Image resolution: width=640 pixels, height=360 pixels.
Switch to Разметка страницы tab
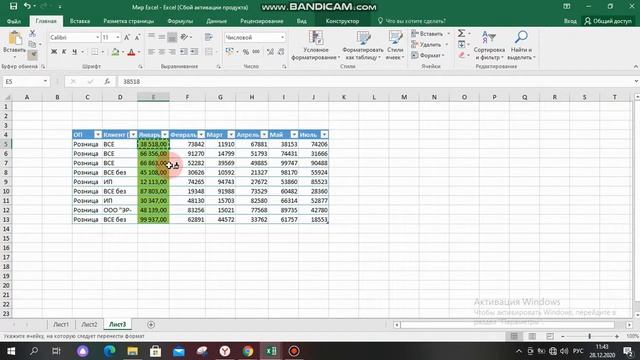[x=129, y=21]
